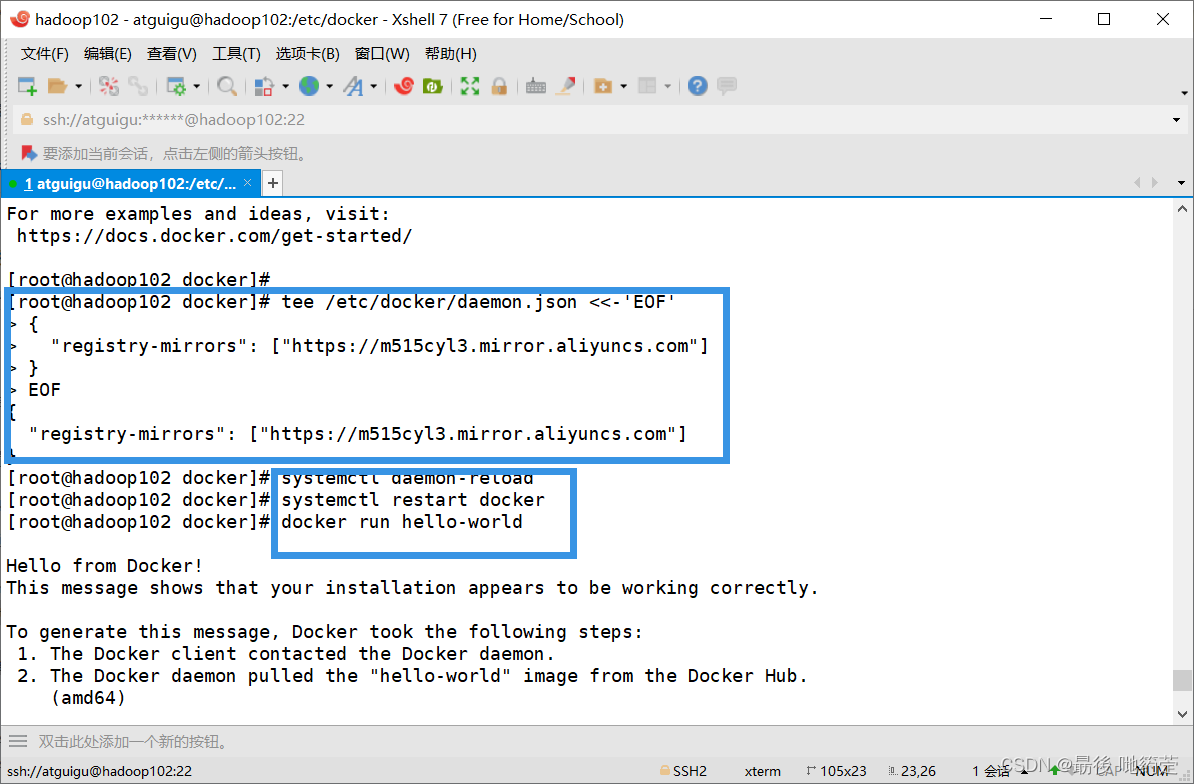
Task: Expand the Properties dropdown arrow
Action: pyautogui.click(x=196, y=87)
